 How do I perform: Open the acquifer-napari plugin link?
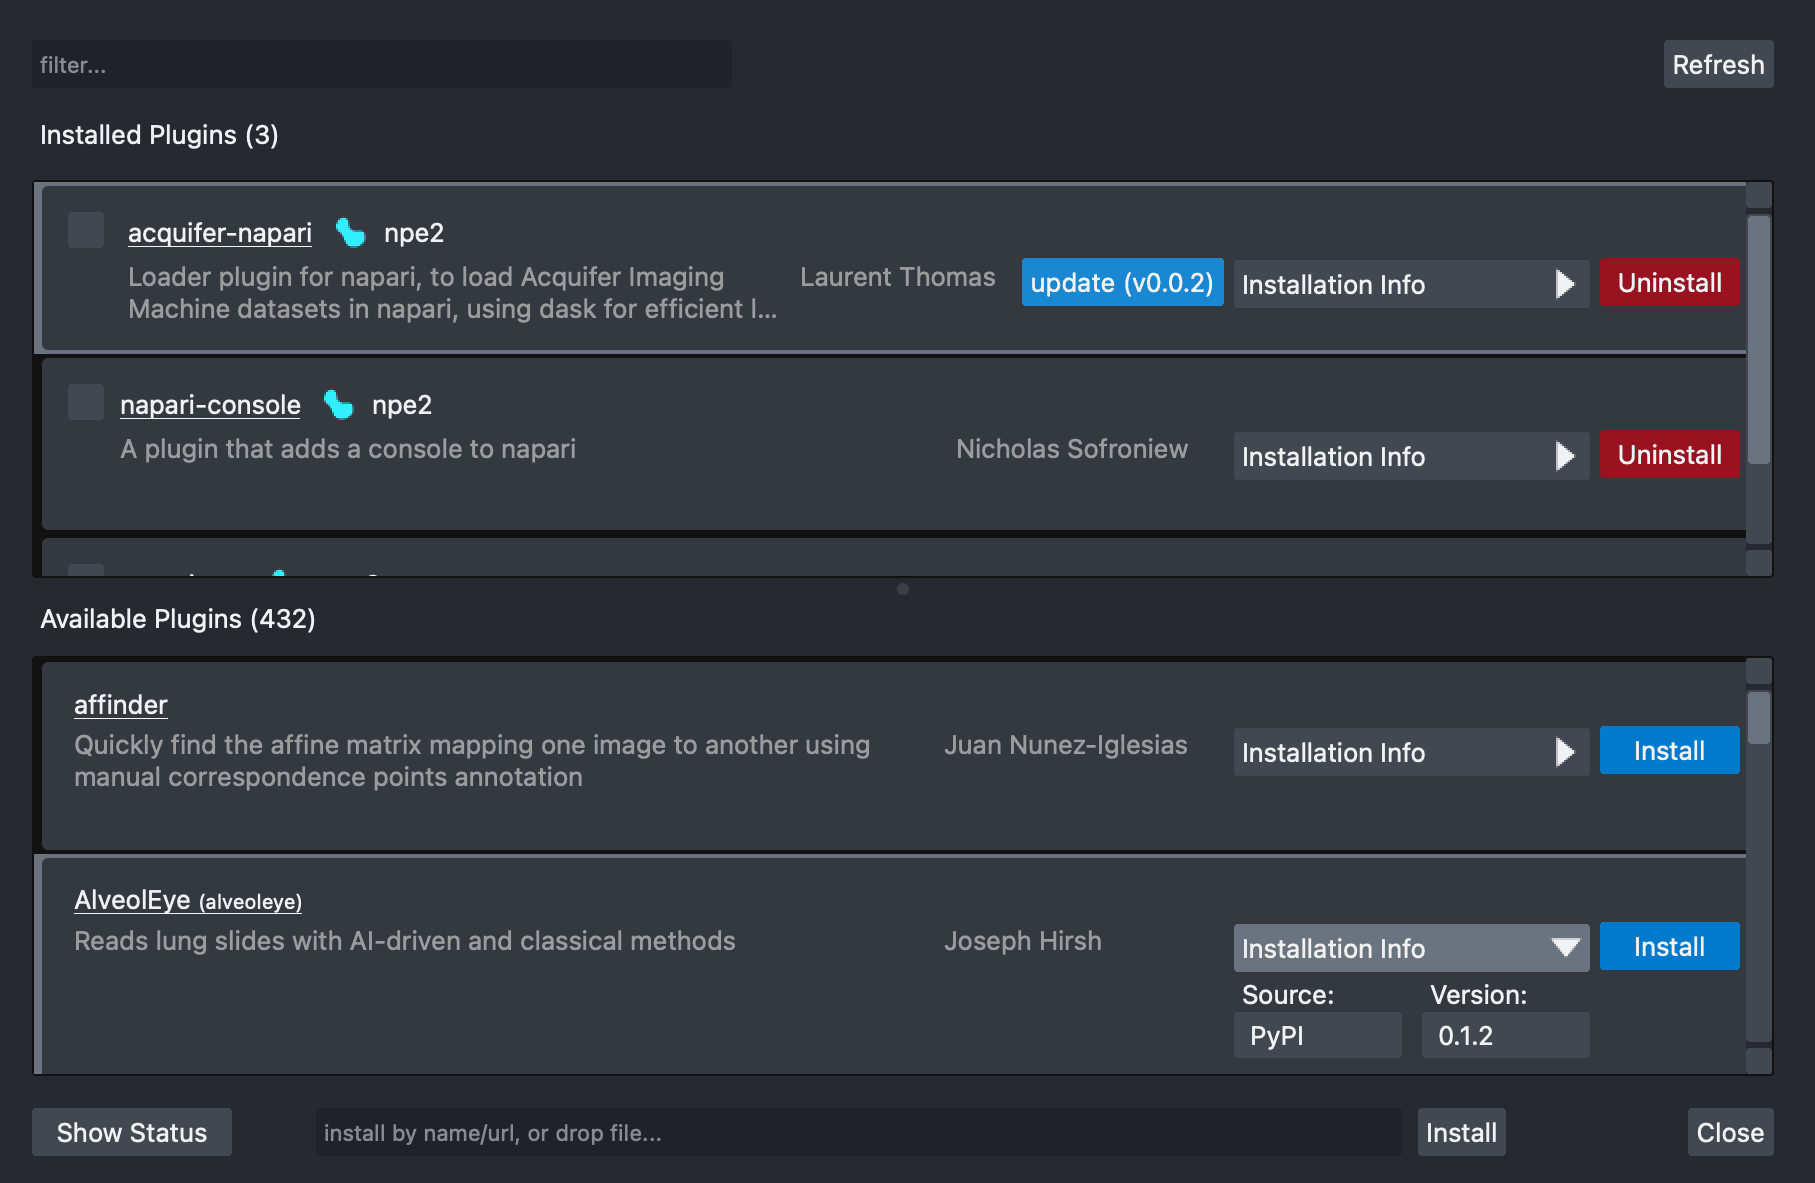pos(219,233)
